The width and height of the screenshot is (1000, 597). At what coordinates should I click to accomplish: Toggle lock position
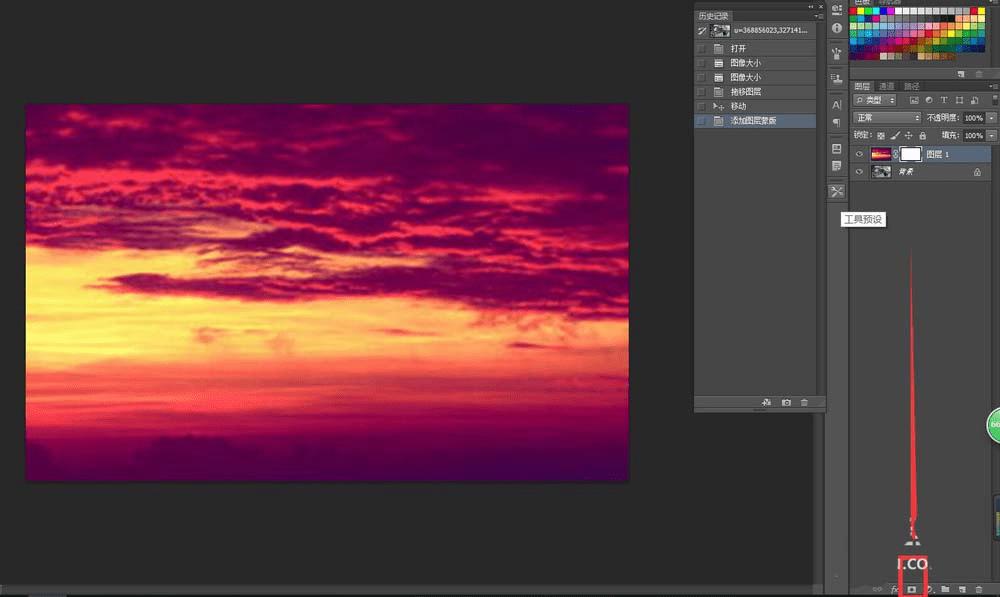pyautogui.click(x=909, y=136)
